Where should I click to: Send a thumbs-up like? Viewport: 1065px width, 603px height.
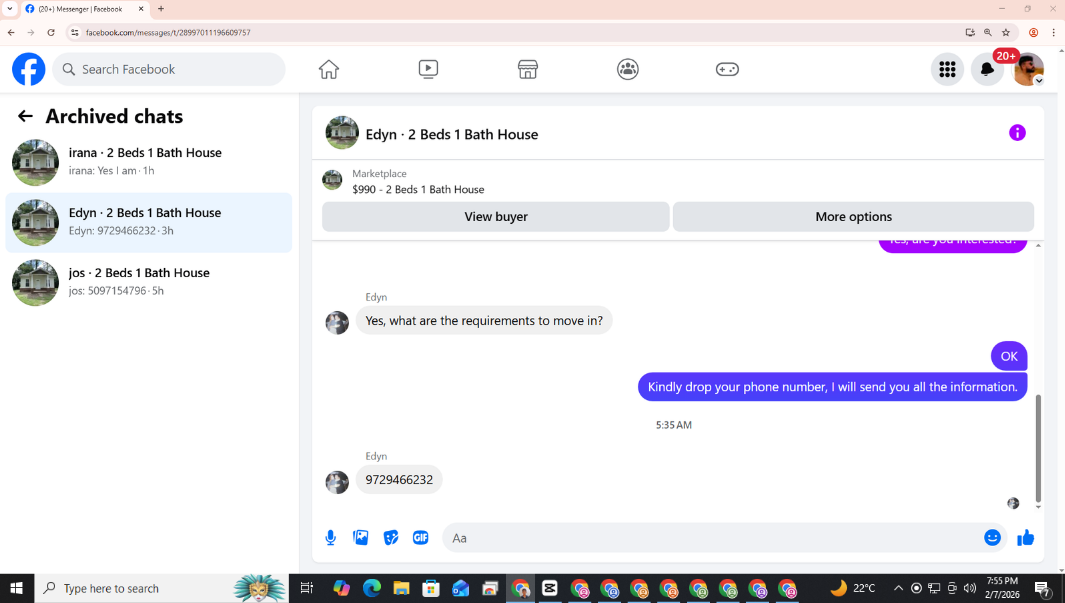click(x=1026, y=538)
